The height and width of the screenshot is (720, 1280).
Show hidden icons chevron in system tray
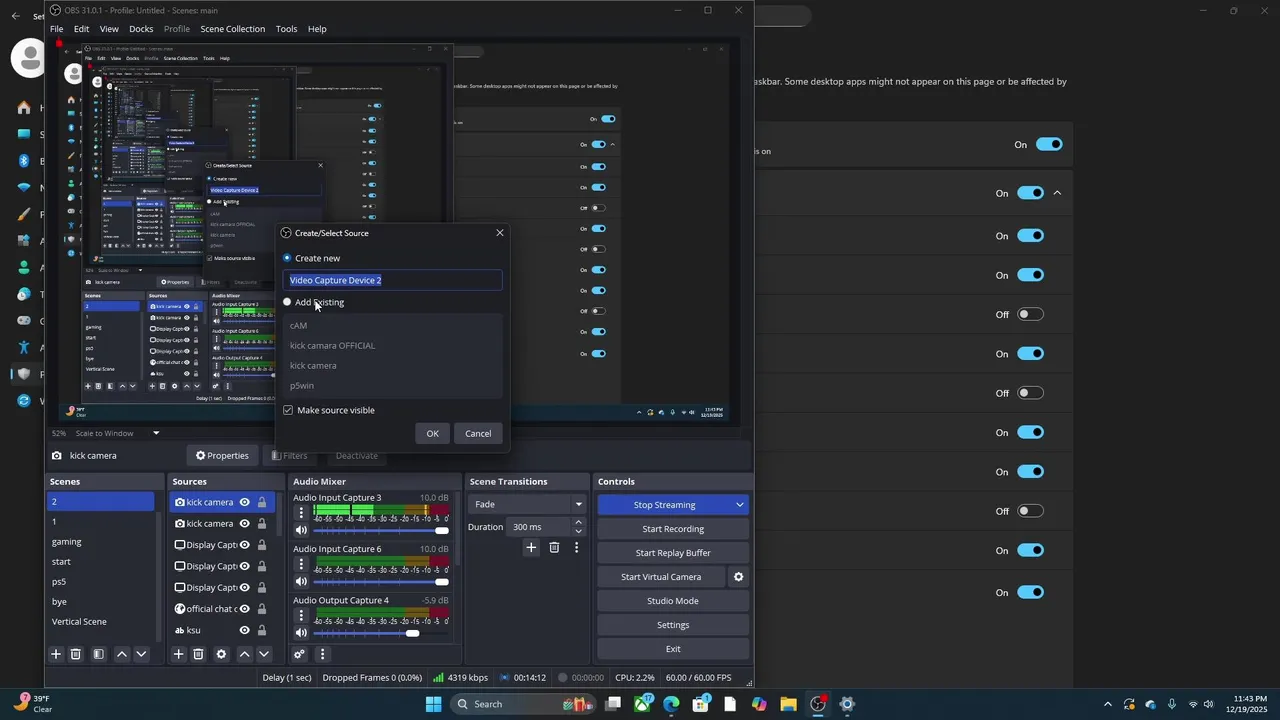(x=1107, y=704)
